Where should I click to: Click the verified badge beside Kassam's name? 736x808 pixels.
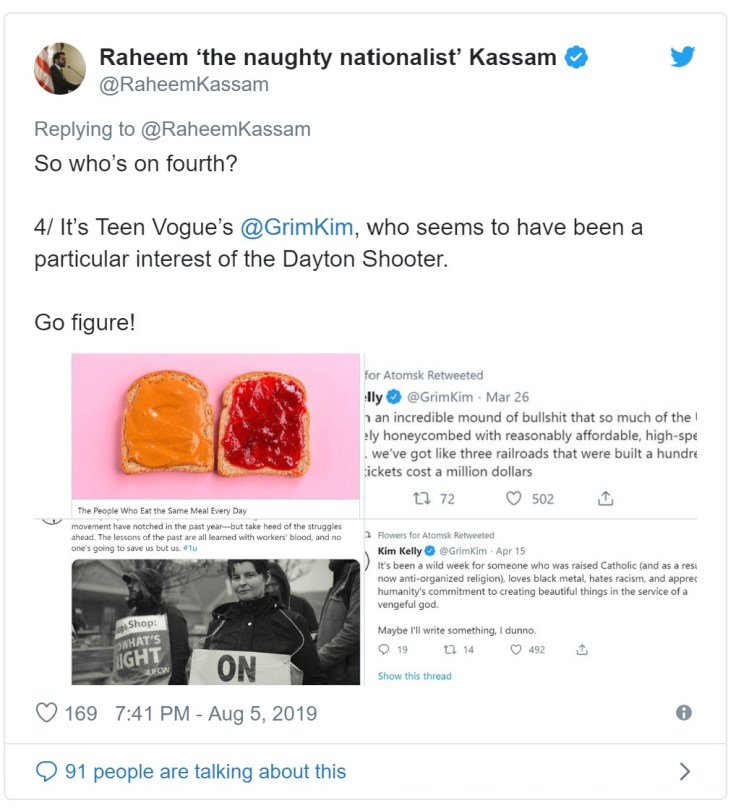(x=576, y=57)
